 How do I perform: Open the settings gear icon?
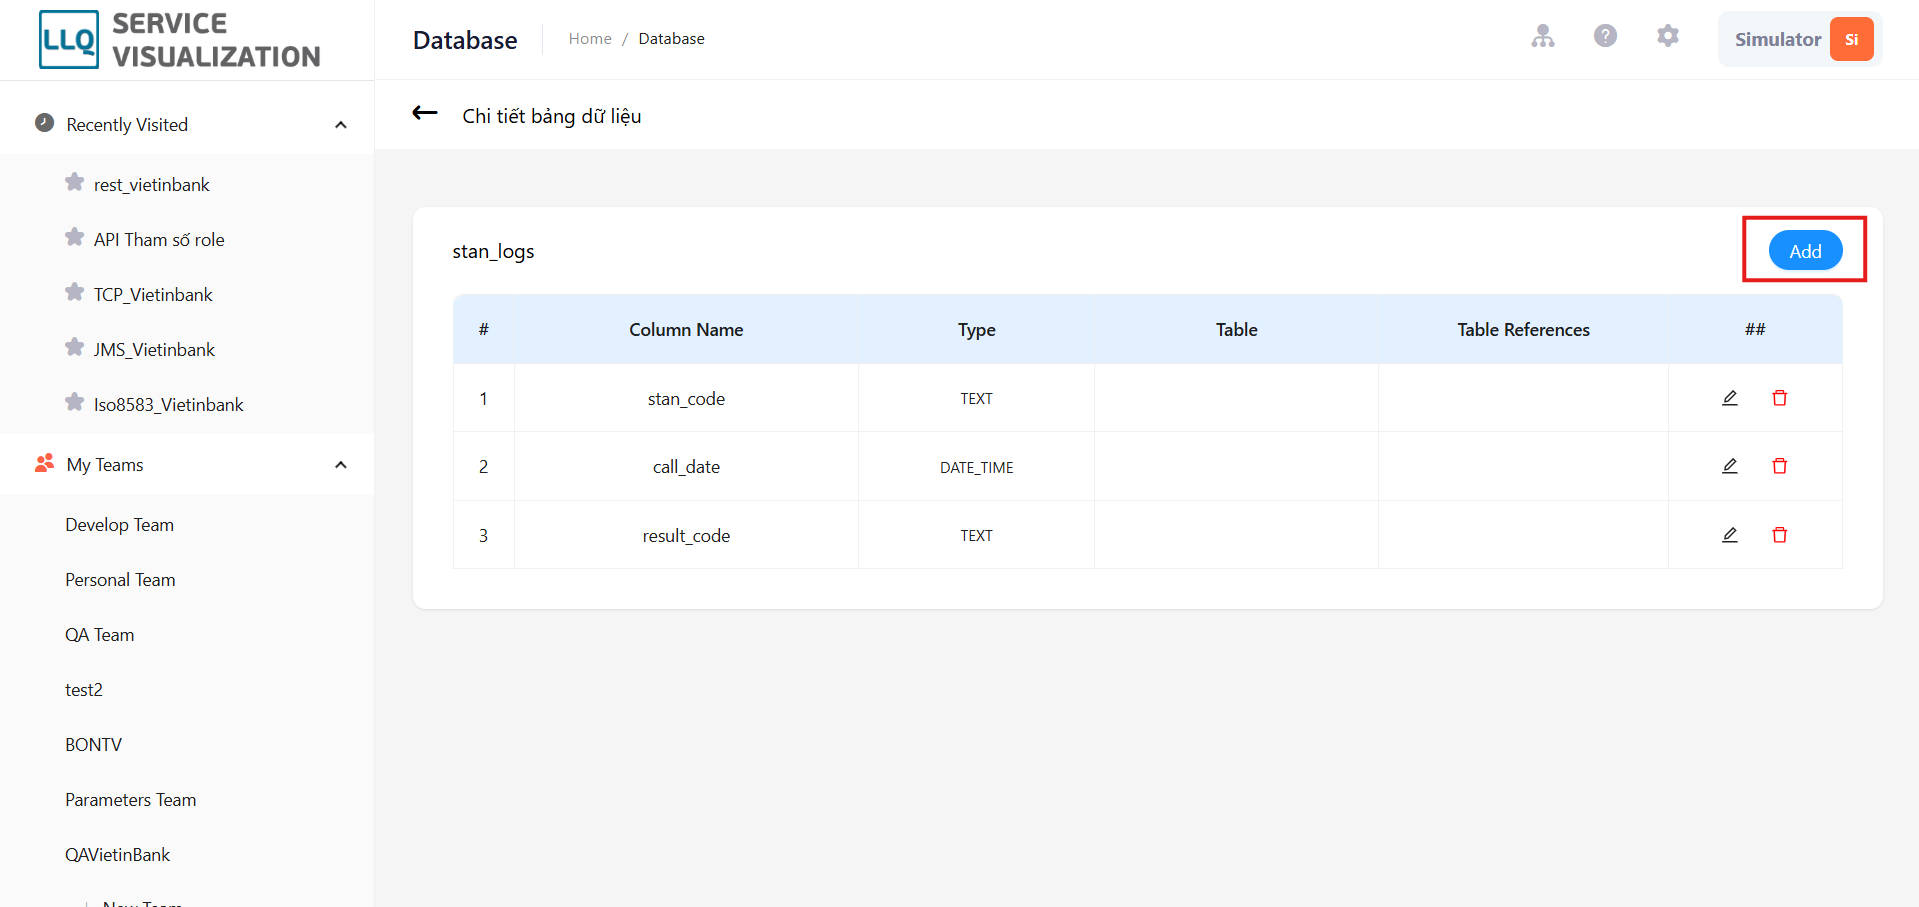[x=1667, y=37]
